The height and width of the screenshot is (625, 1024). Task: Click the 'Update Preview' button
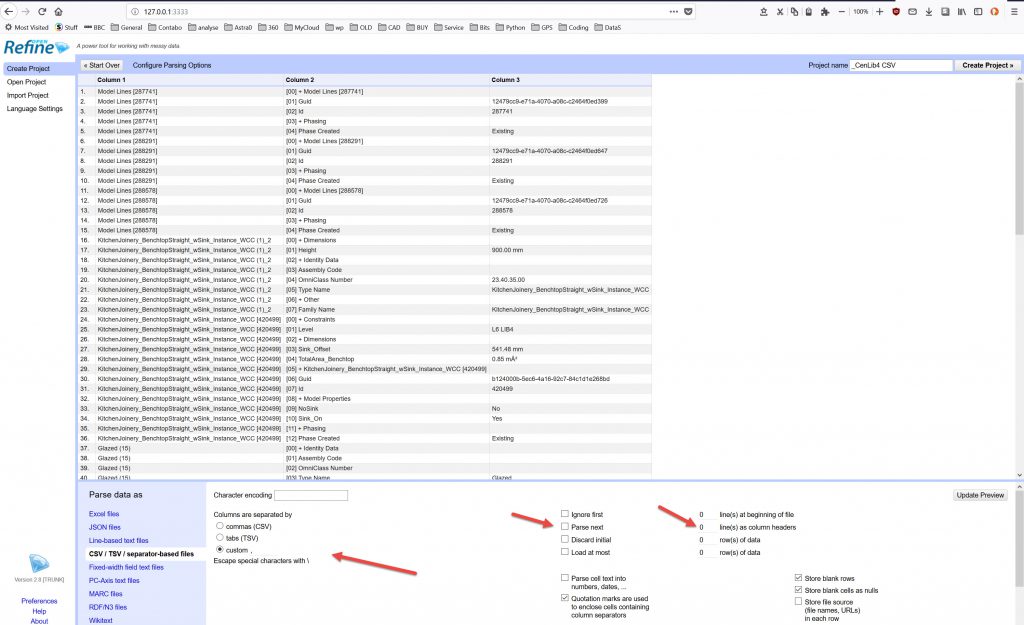981,495
